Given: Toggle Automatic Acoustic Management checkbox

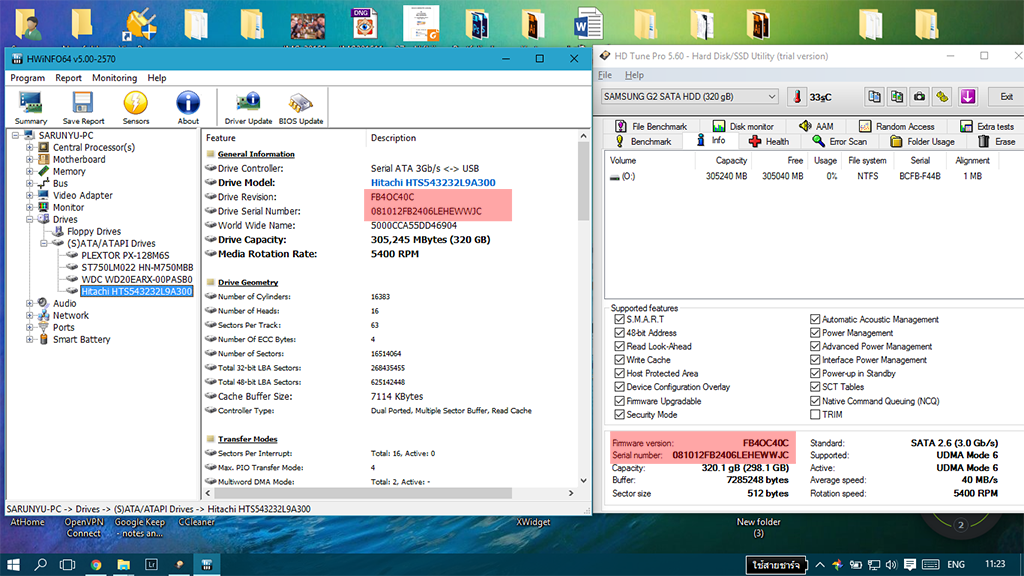Looking at the screenshot, I should click(815, 319).
